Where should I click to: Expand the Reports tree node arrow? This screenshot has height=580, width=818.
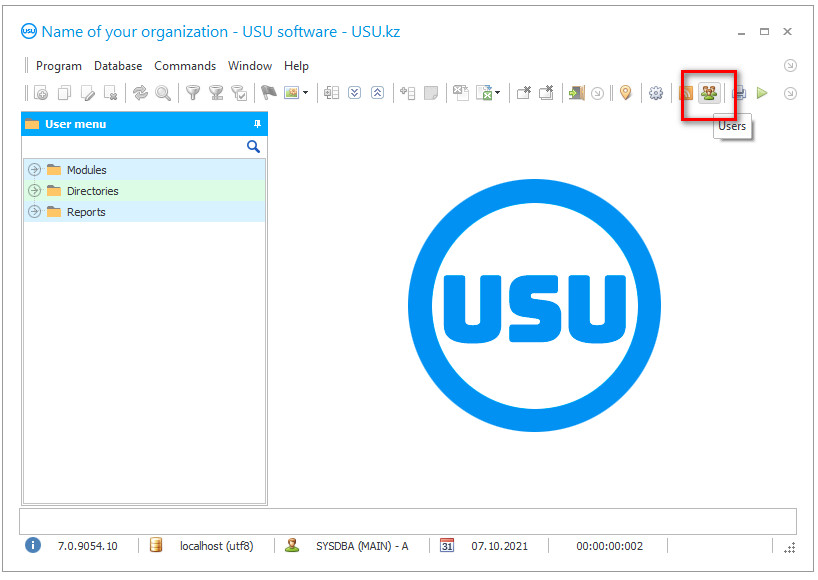tap(34, 211)
